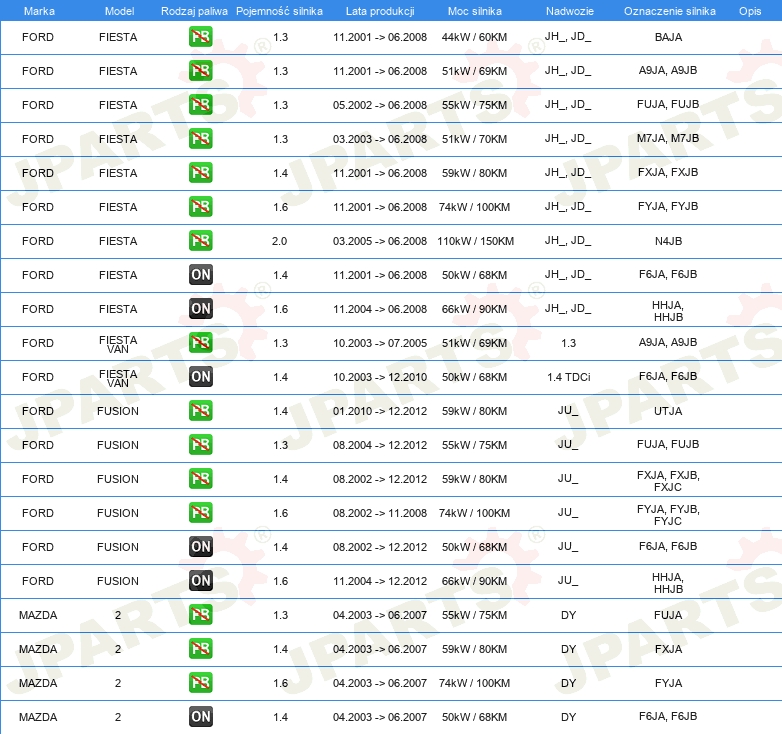Click the 44kW / 60KM power cell

474,37
